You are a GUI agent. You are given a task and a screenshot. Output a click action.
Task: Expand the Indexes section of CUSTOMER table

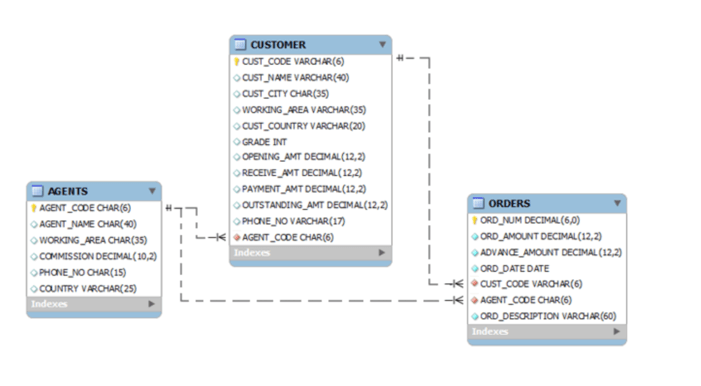coord(381,253)
